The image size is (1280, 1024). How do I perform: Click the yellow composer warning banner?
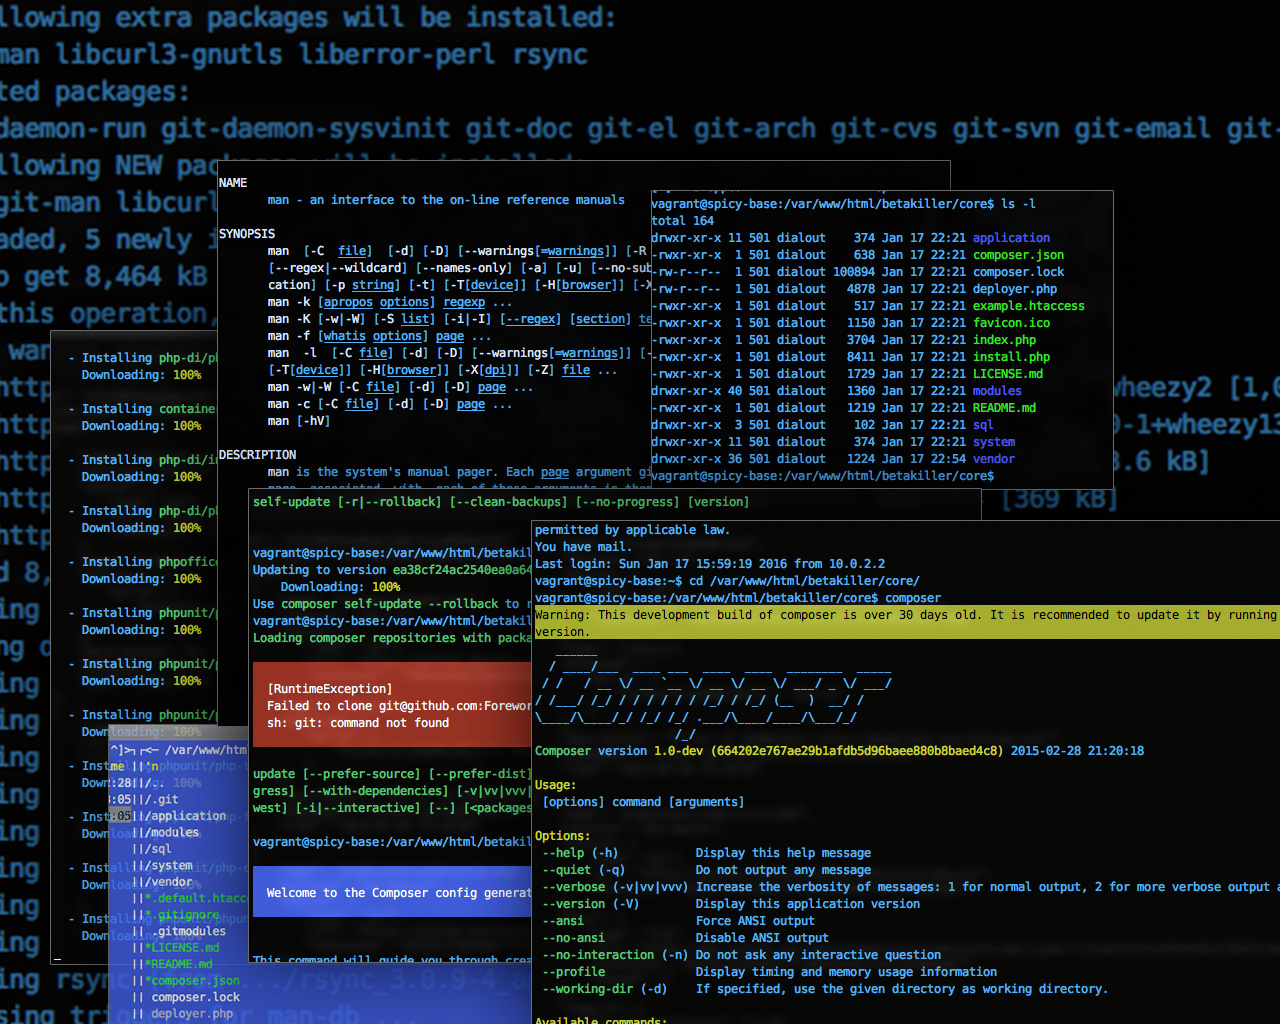[906, 623]
